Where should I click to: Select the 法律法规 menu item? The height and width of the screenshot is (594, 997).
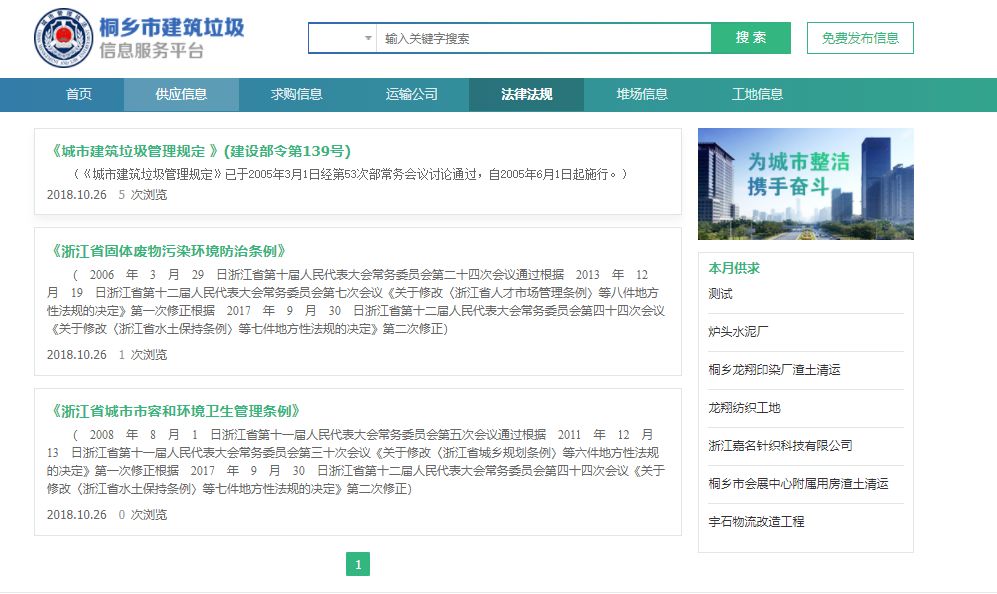(x=526, y=95)
